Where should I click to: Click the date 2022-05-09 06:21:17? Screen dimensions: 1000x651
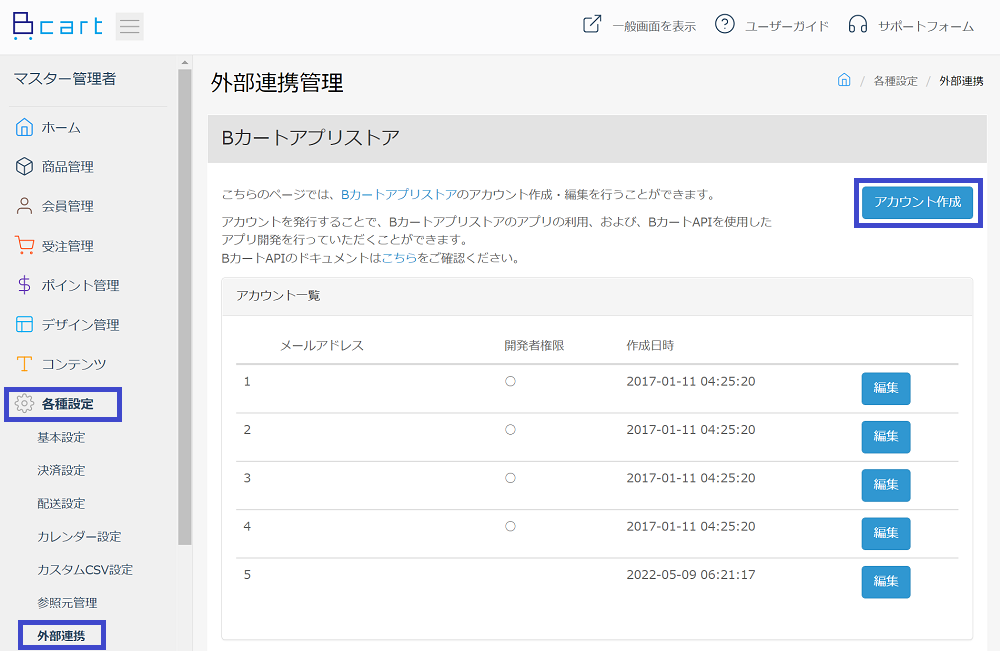(691, 574)
